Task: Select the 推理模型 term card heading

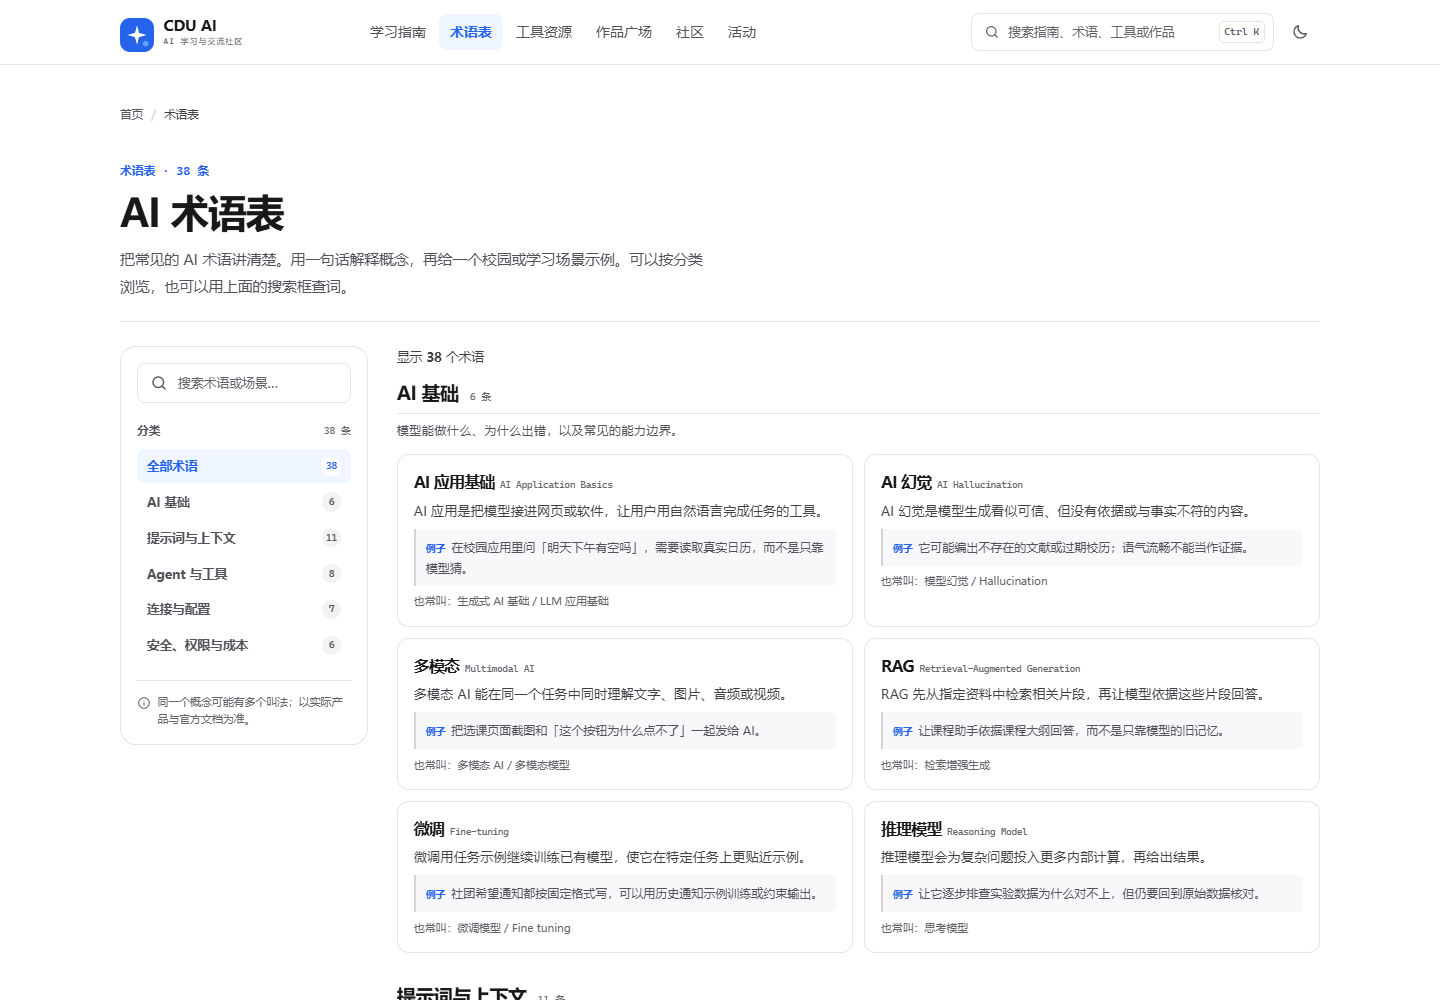Action: point(911,830)
